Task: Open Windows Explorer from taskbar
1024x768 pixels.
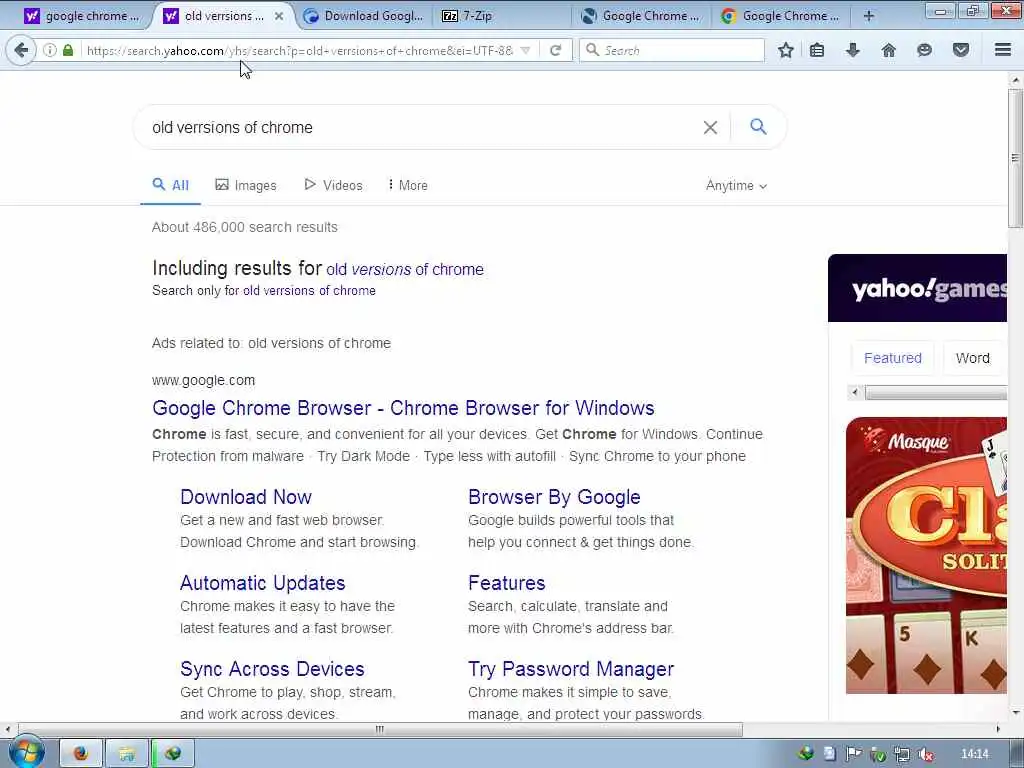Action: 126,754
